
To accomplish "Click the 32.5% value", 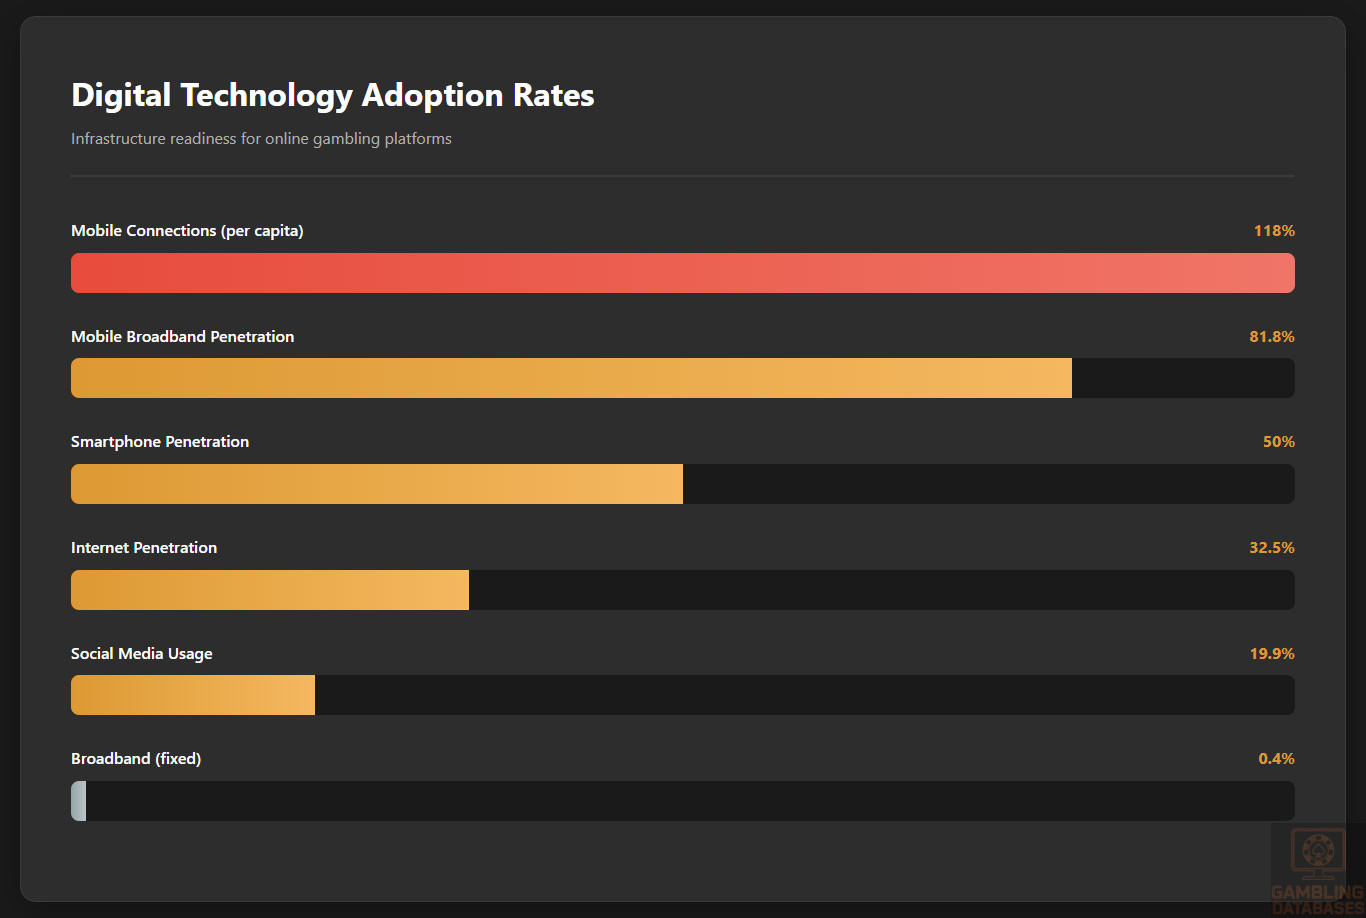I will coord(1272,548).
